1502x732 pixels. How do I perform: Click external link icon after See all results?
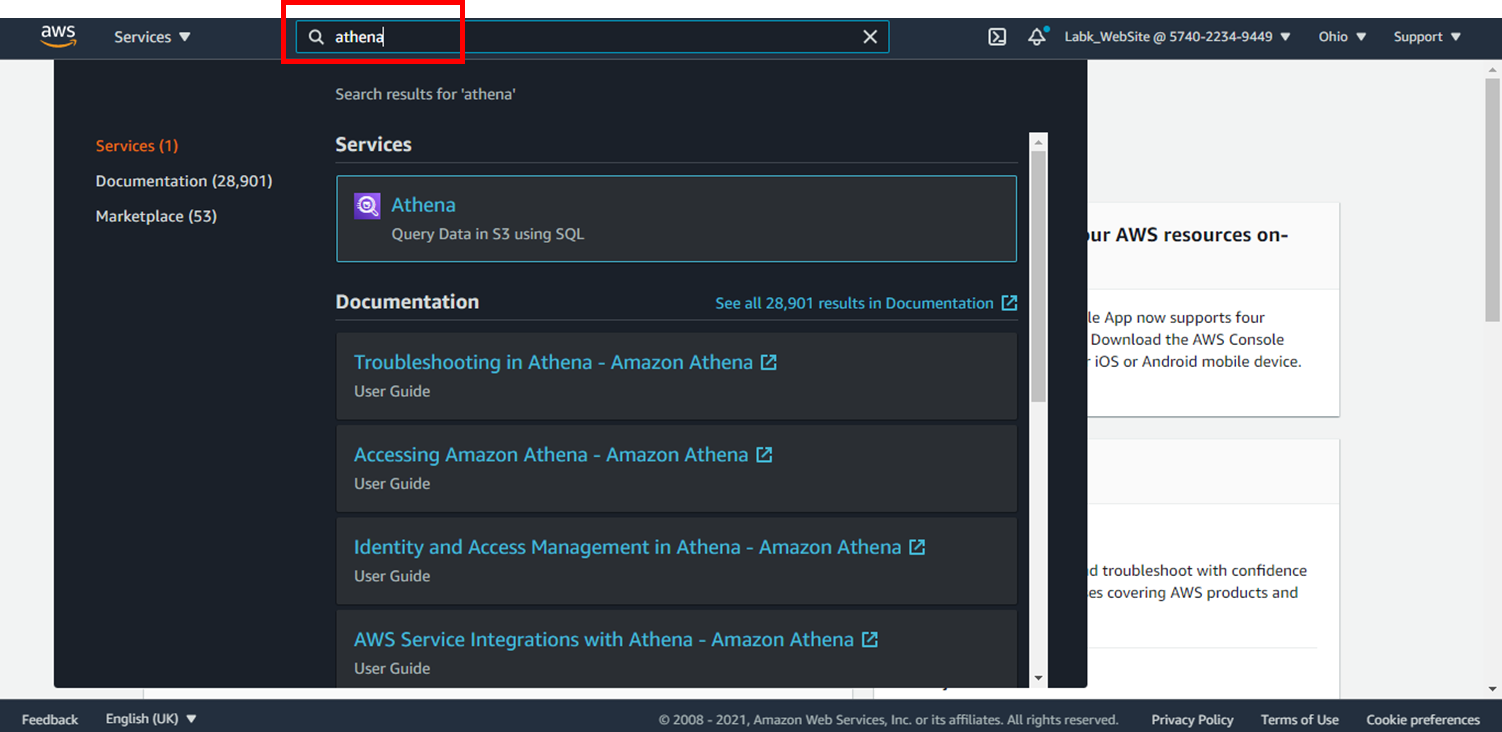click(1009, 303)
